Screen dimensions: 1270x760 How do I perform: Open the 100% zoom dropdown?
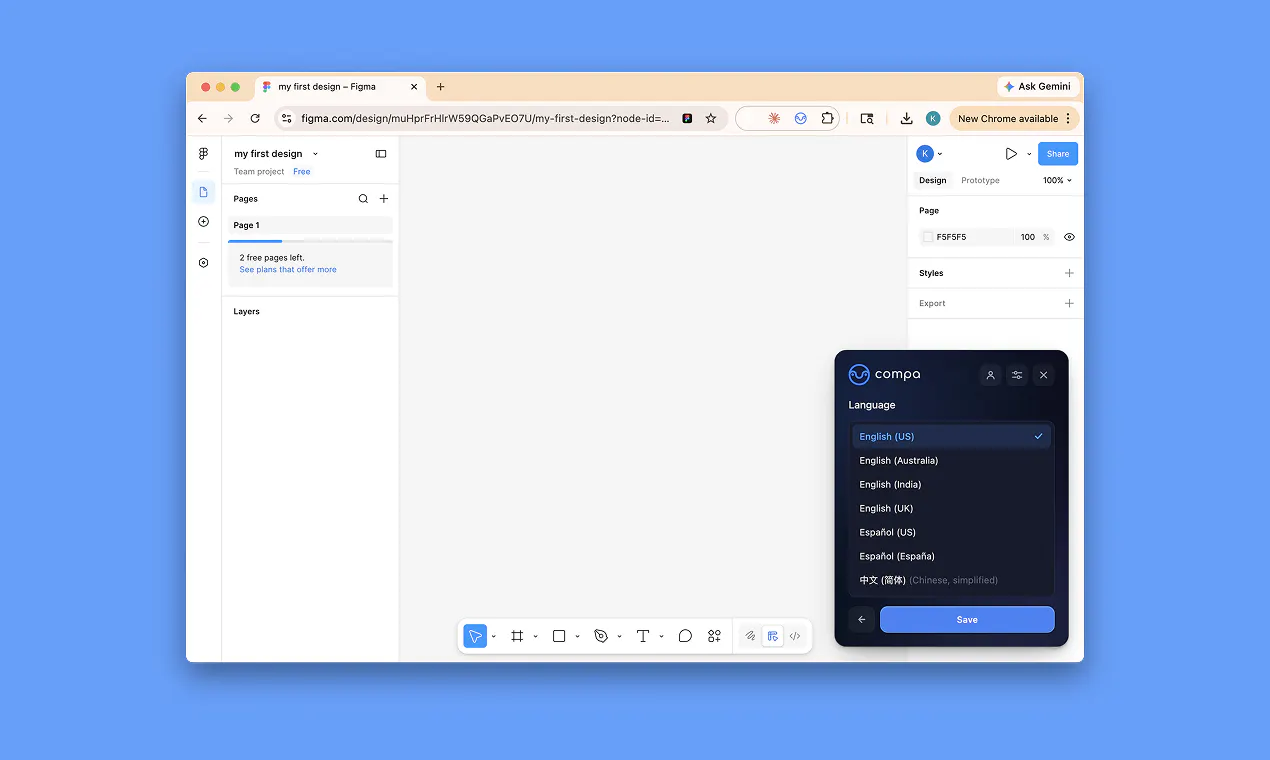click(1057, 181)
